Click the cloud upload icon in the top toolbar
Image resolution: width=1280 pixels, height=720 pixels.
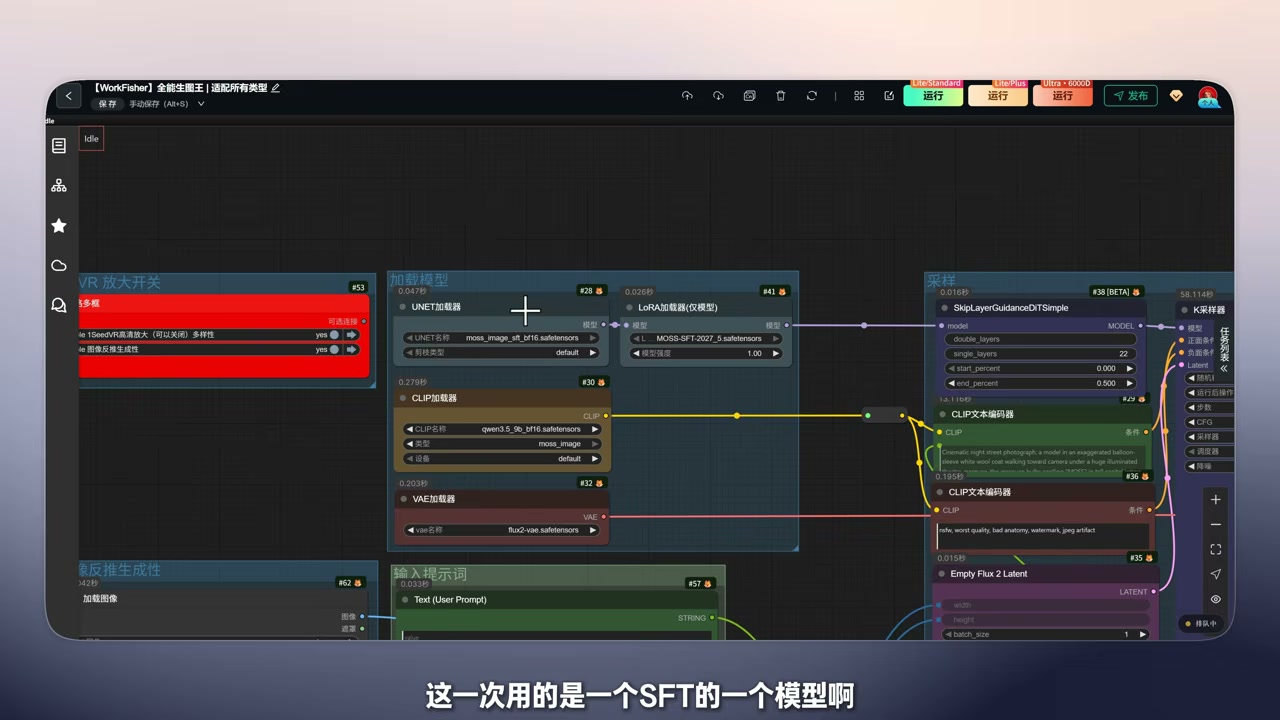(x=687, y=96)
